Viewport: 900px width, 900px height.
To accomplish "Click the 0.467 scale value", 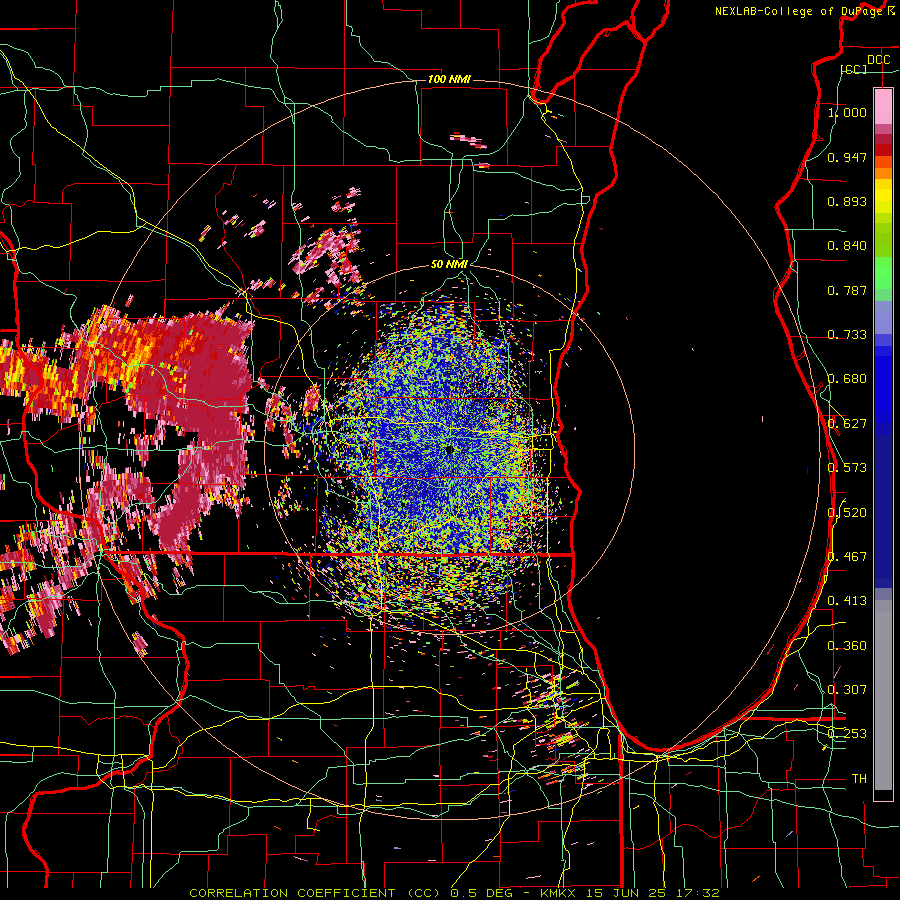I will click(x=847, y=557).
